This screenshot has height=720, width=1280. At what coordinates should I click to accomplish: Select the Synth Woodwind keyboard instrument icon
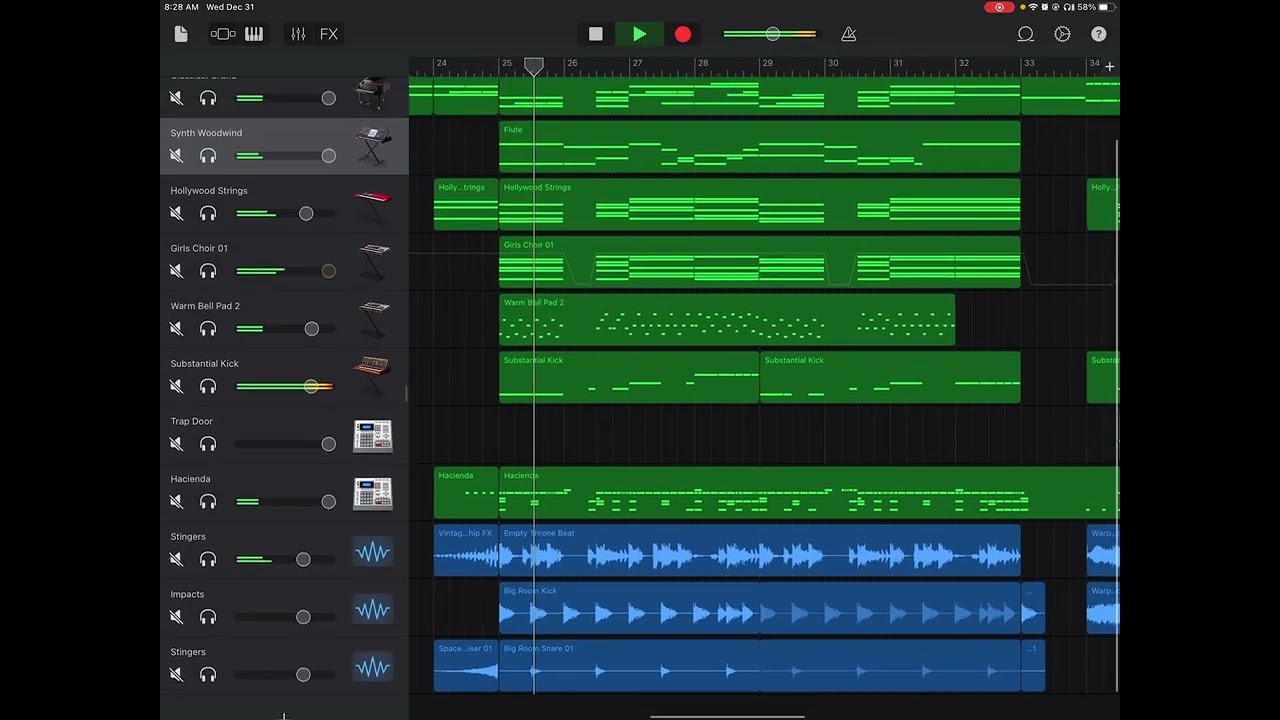click(373, 147)
